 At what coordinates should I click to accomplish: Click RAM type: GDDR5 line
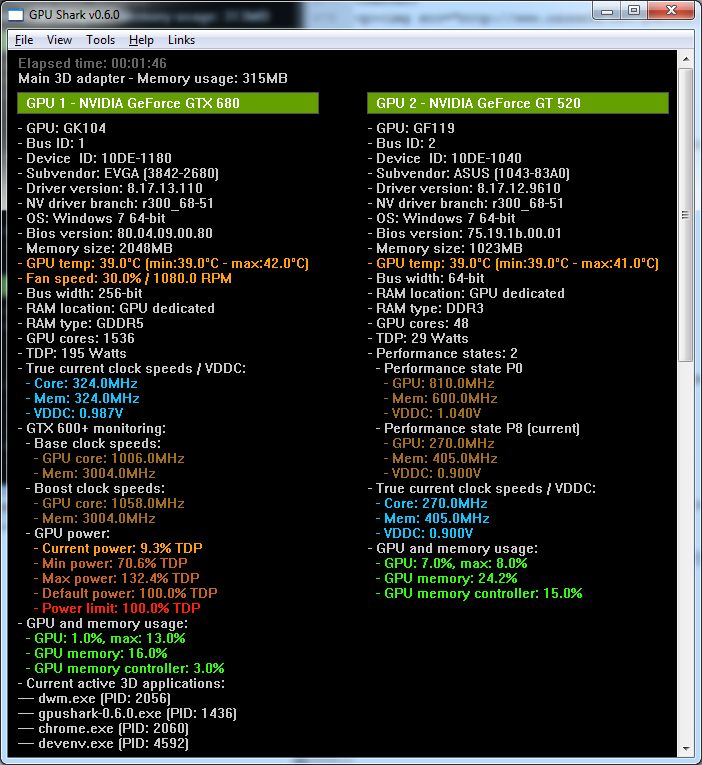(x=80, y=323)
